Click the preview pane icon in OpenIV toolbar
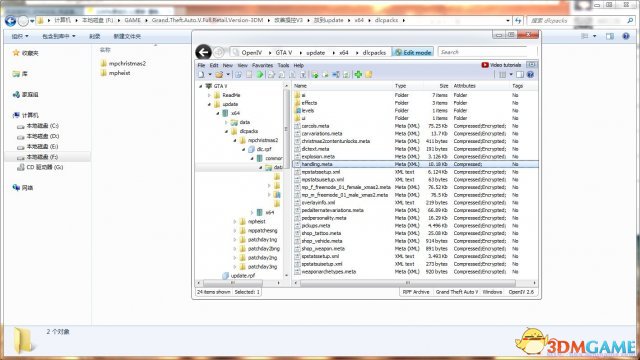This screenshot has width=640, height=360. tap(520, 75)
